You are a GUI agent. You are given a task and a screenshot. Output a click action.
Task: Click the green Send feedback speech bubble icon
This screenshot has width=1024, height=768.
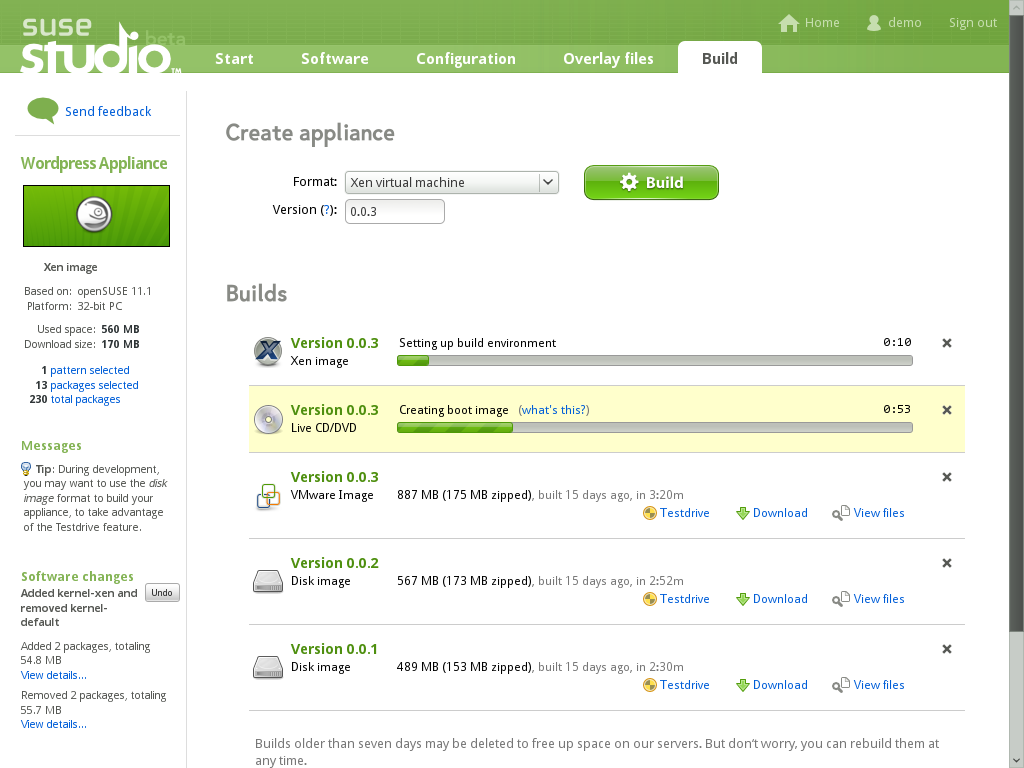pyautogui.click(x=42, y=110)
